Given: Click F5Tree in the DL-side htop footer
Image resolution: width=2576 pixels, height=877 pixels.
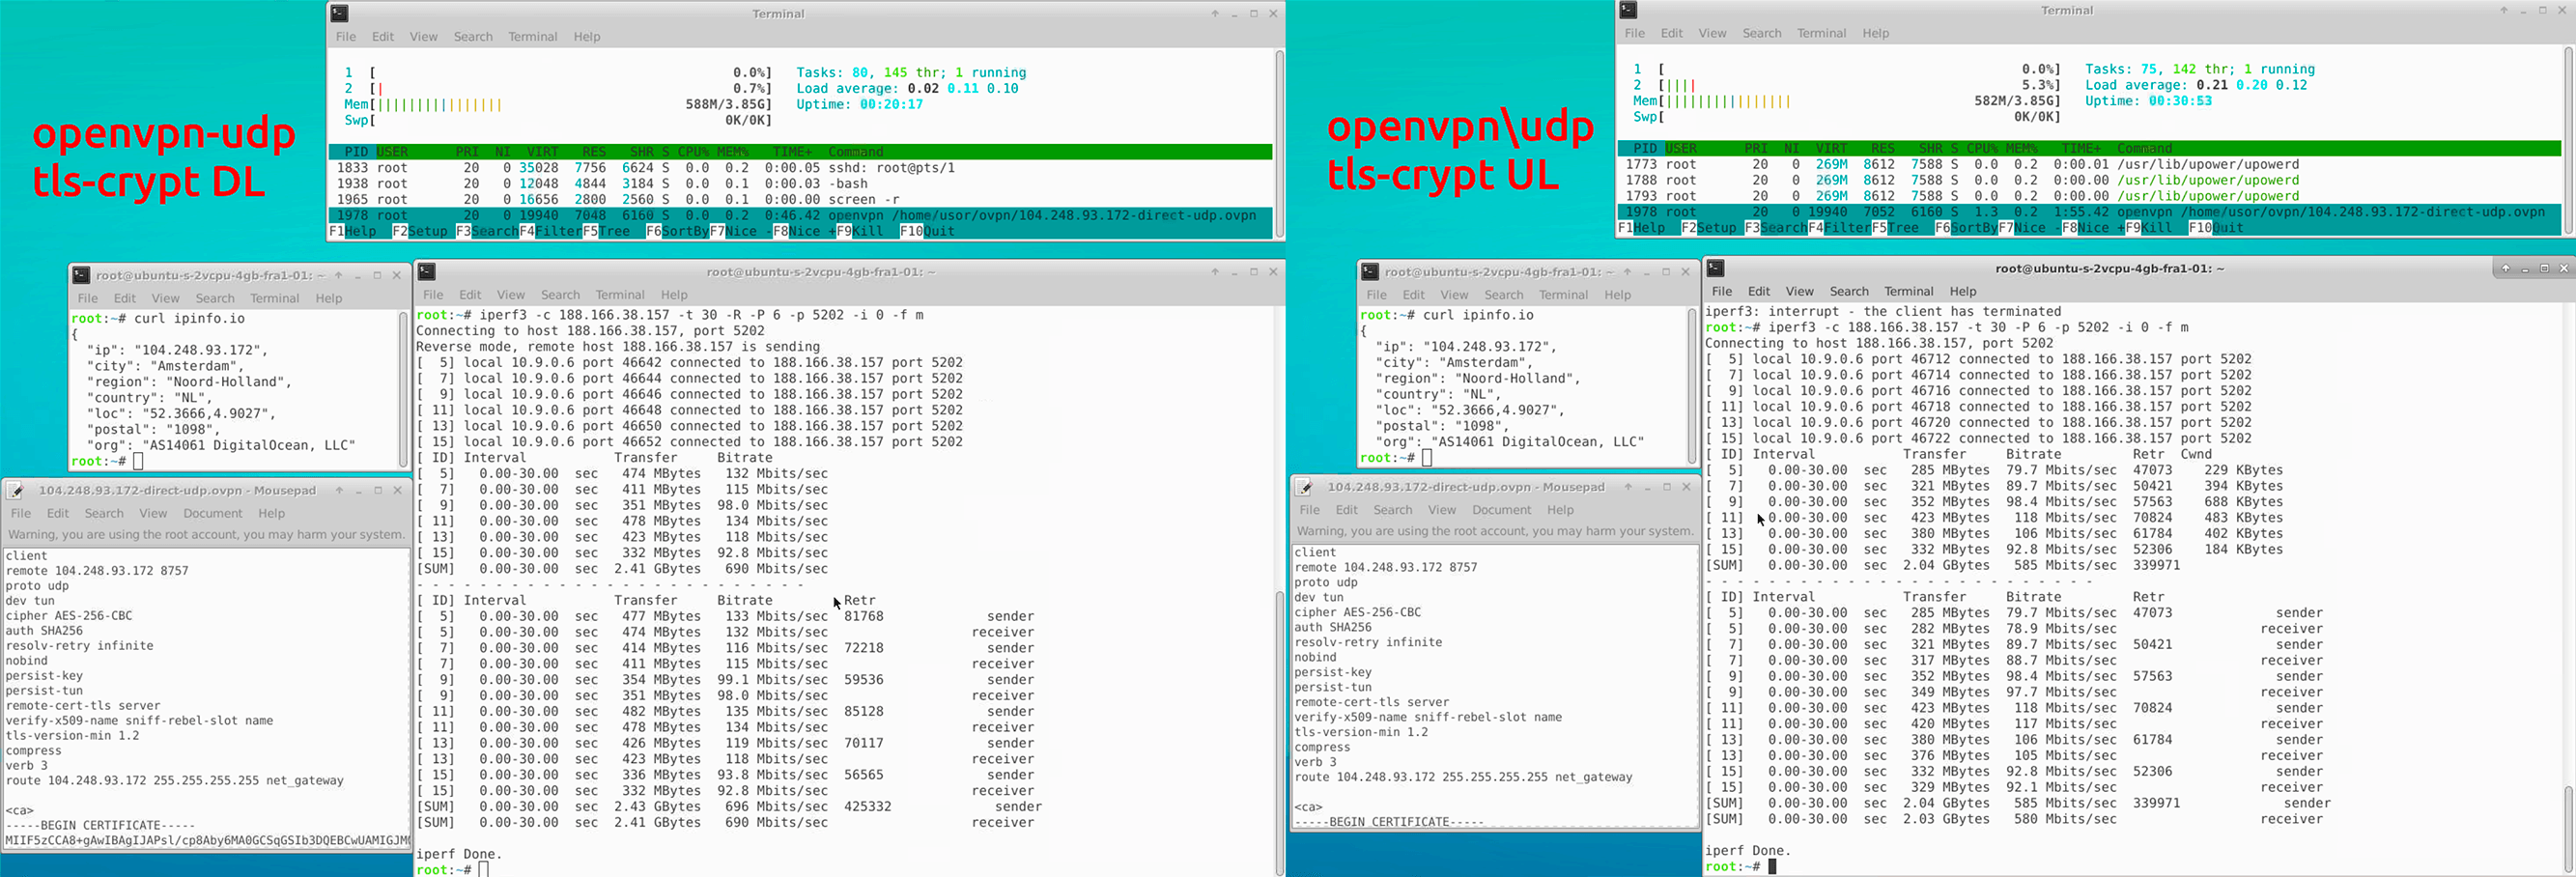Looking at the screenshot, I should point(606,231).
